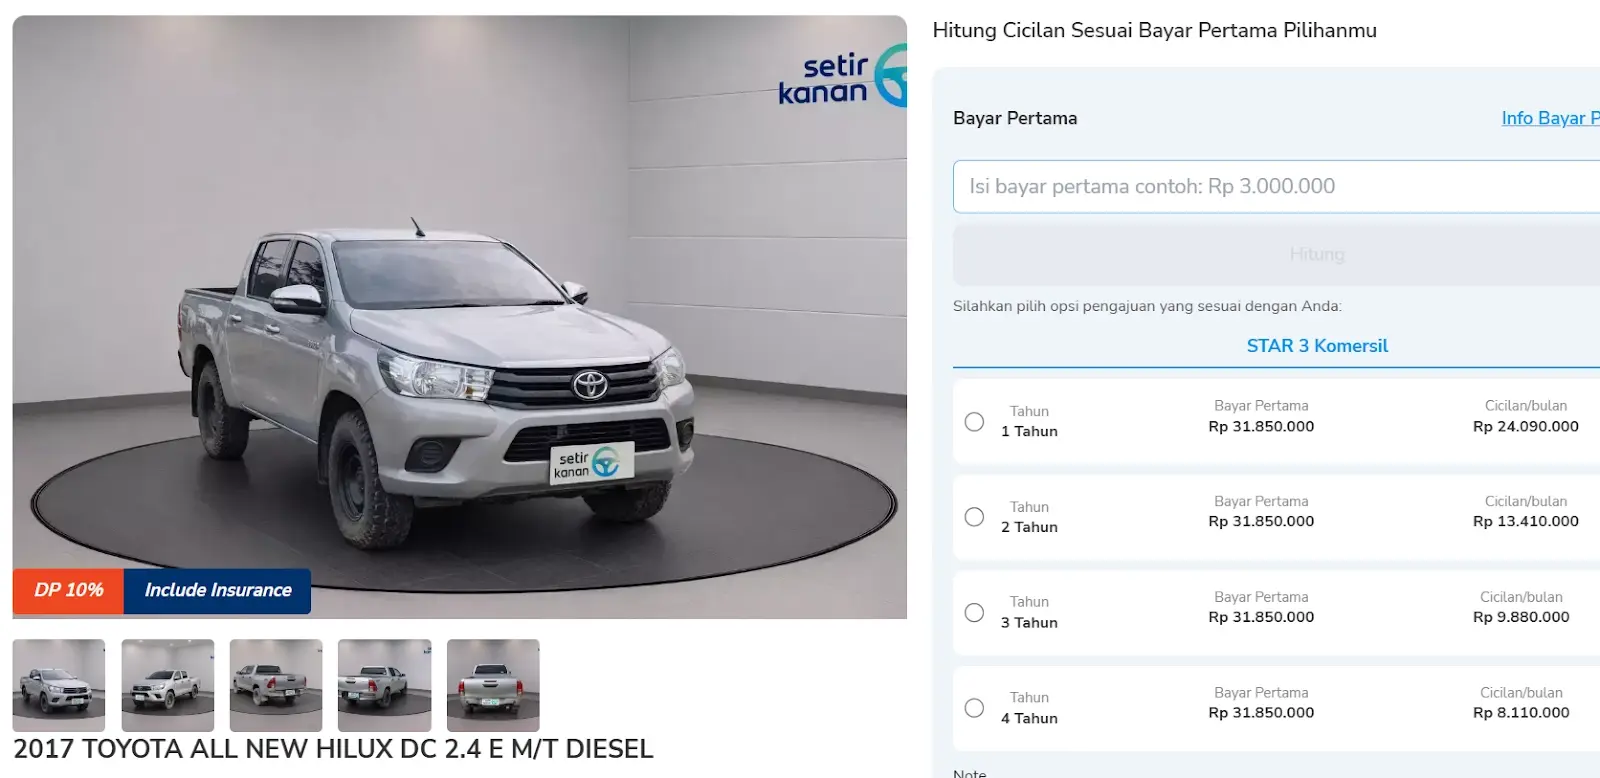Click the 2017 Toyota Hilux title text
The width and height of the screenshot is (1600, 778).
pyautogui.click(x=333, y=749)
